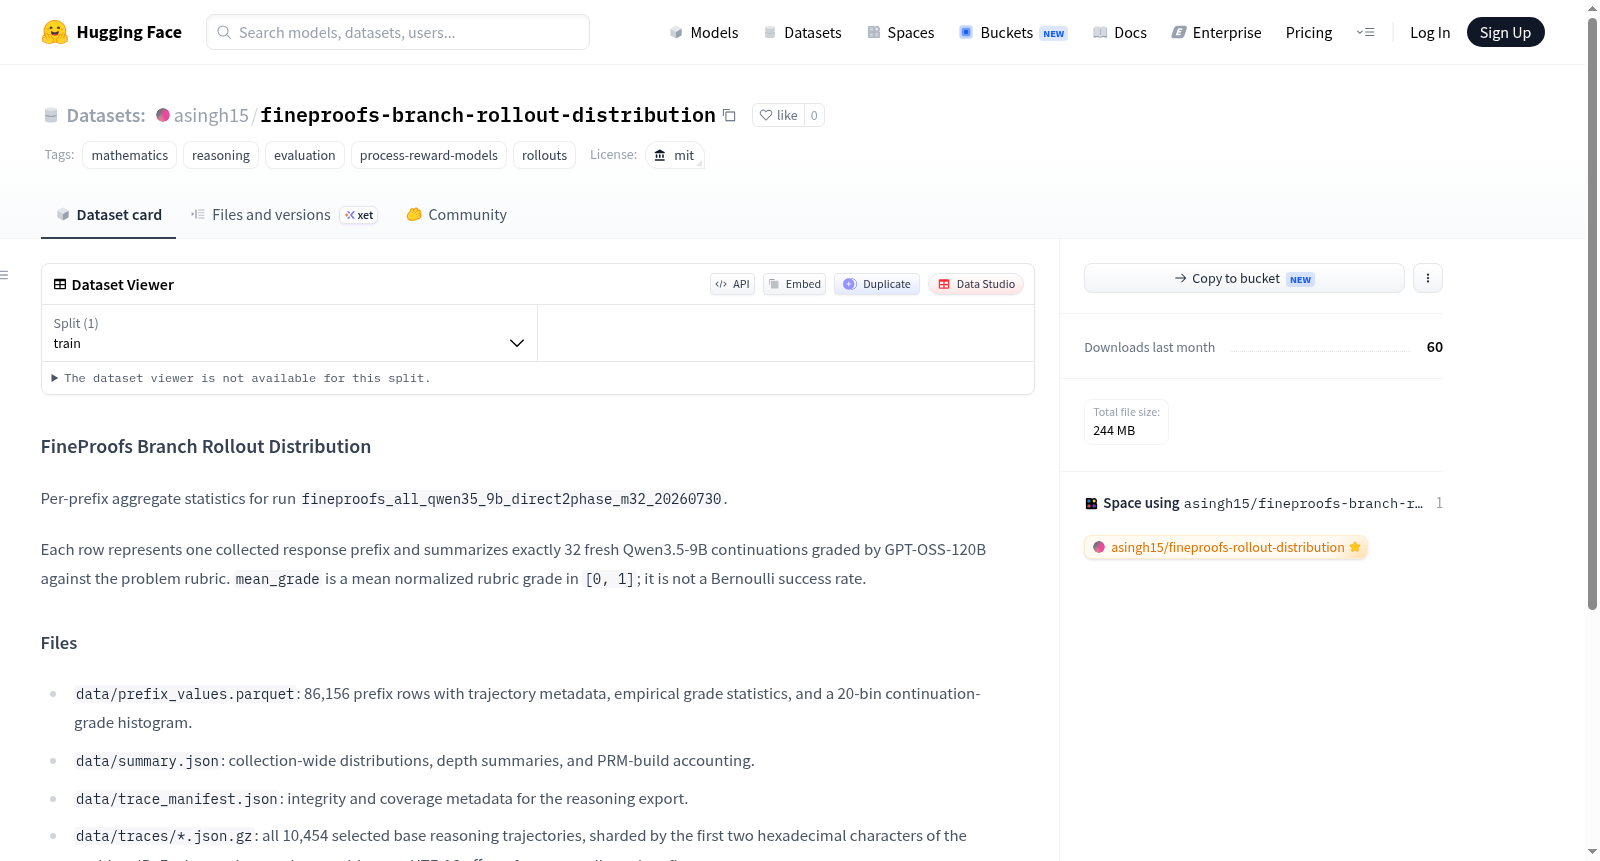Click the Hugging Face logo
Image resolution: width=1600 pixels, height=861 pixels.
click(111, 32)
